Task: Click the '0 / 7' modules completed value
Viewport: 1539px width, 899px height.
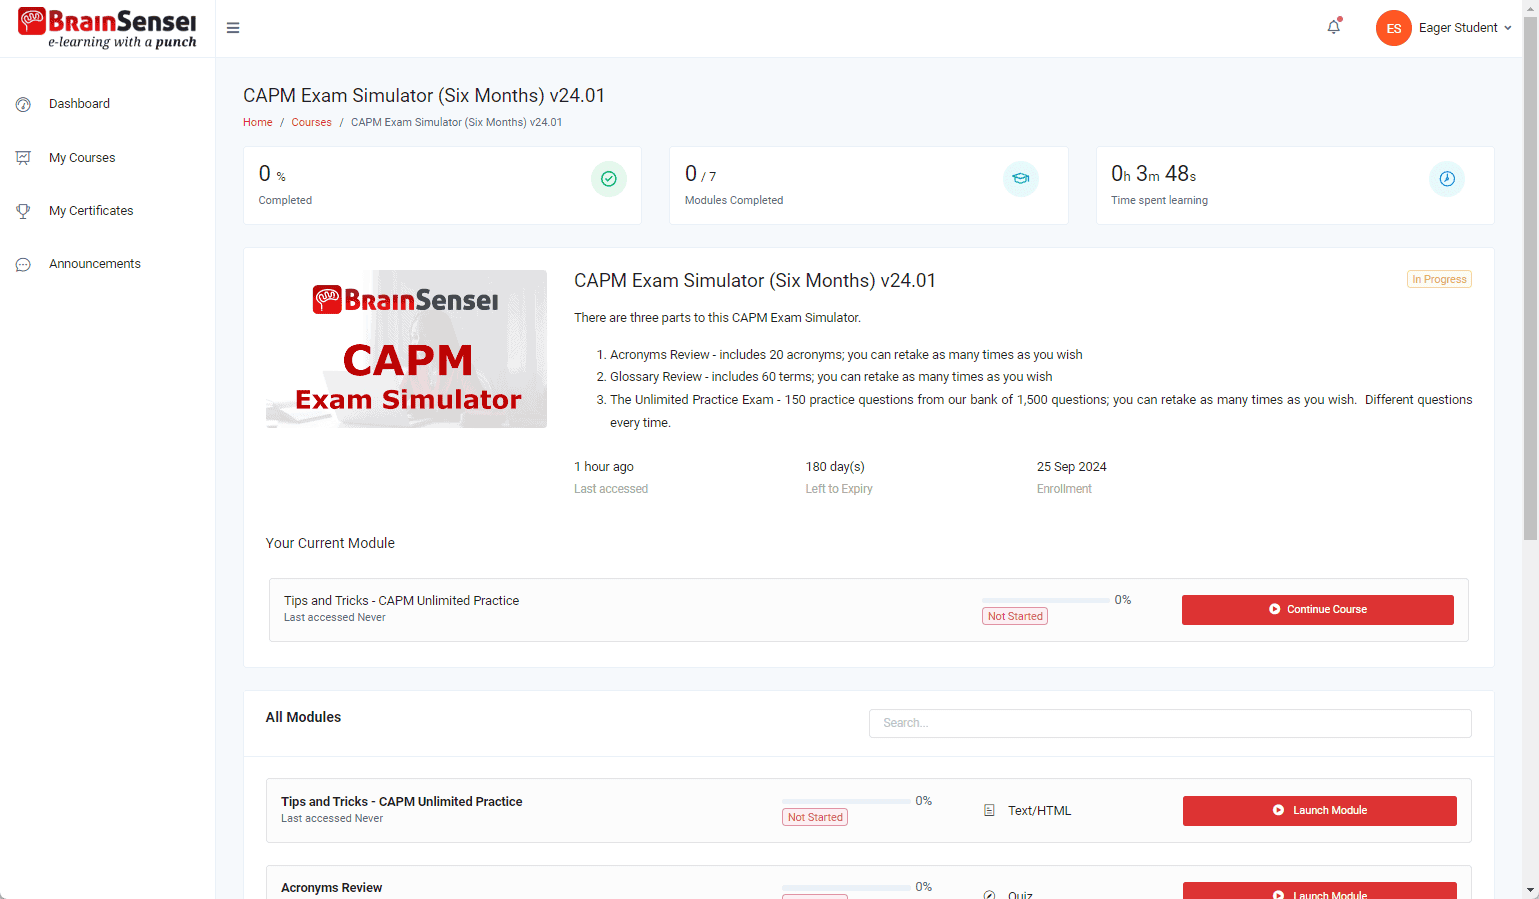Action: coord(700,174)
